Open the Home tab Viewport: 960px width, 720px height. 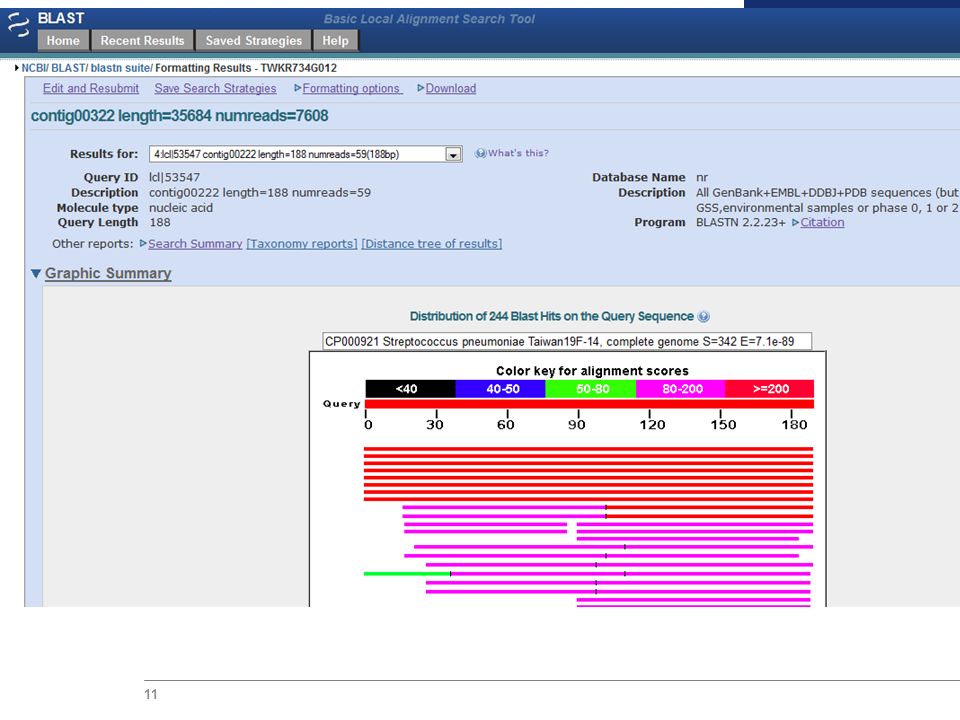click(x=63, y=40)
